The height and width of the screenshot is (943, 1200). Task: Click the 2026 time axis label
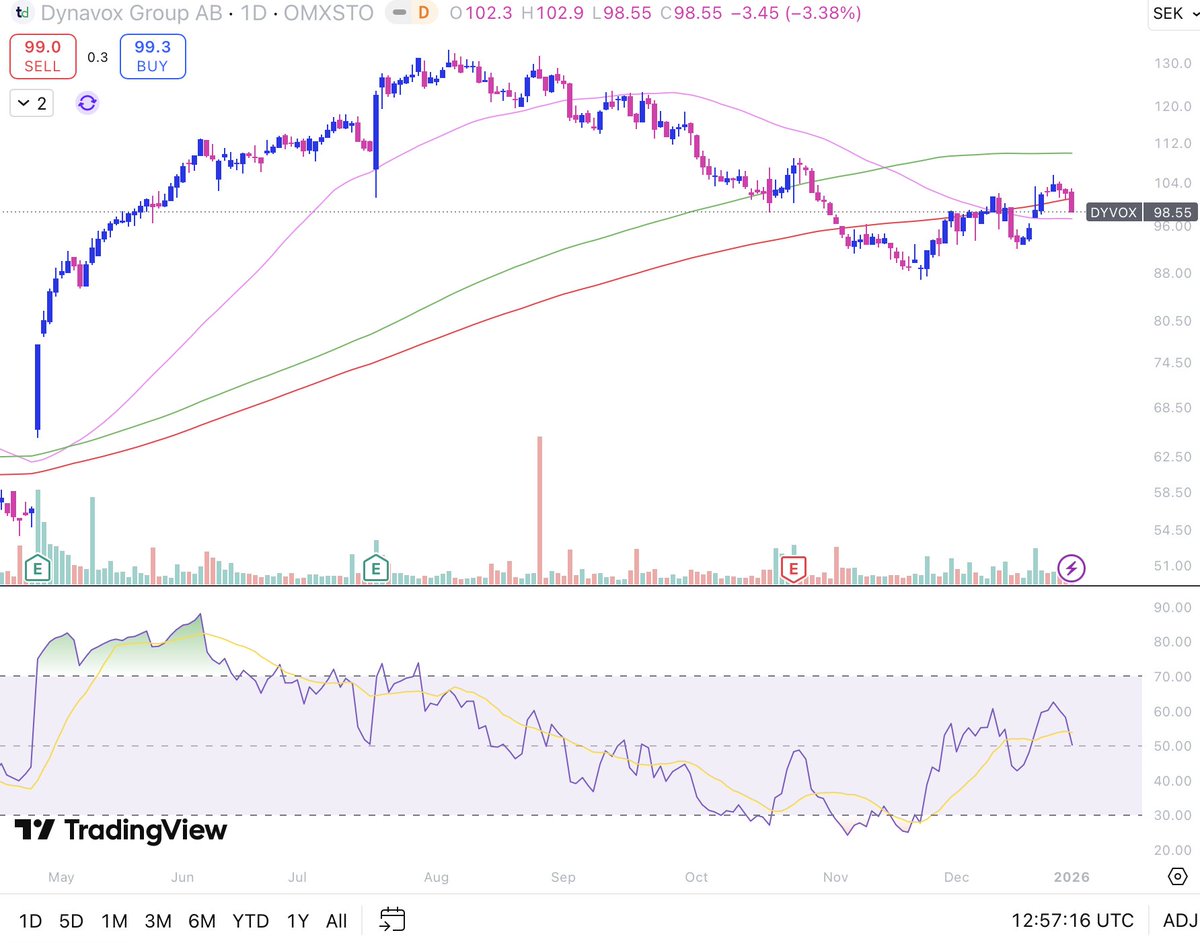1070,877
